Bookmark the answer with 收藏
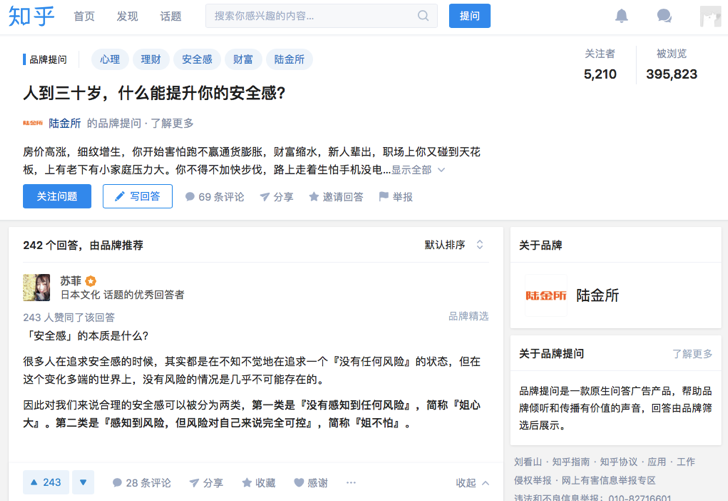Viewport: 728px width, 501px height. point(259,483)
